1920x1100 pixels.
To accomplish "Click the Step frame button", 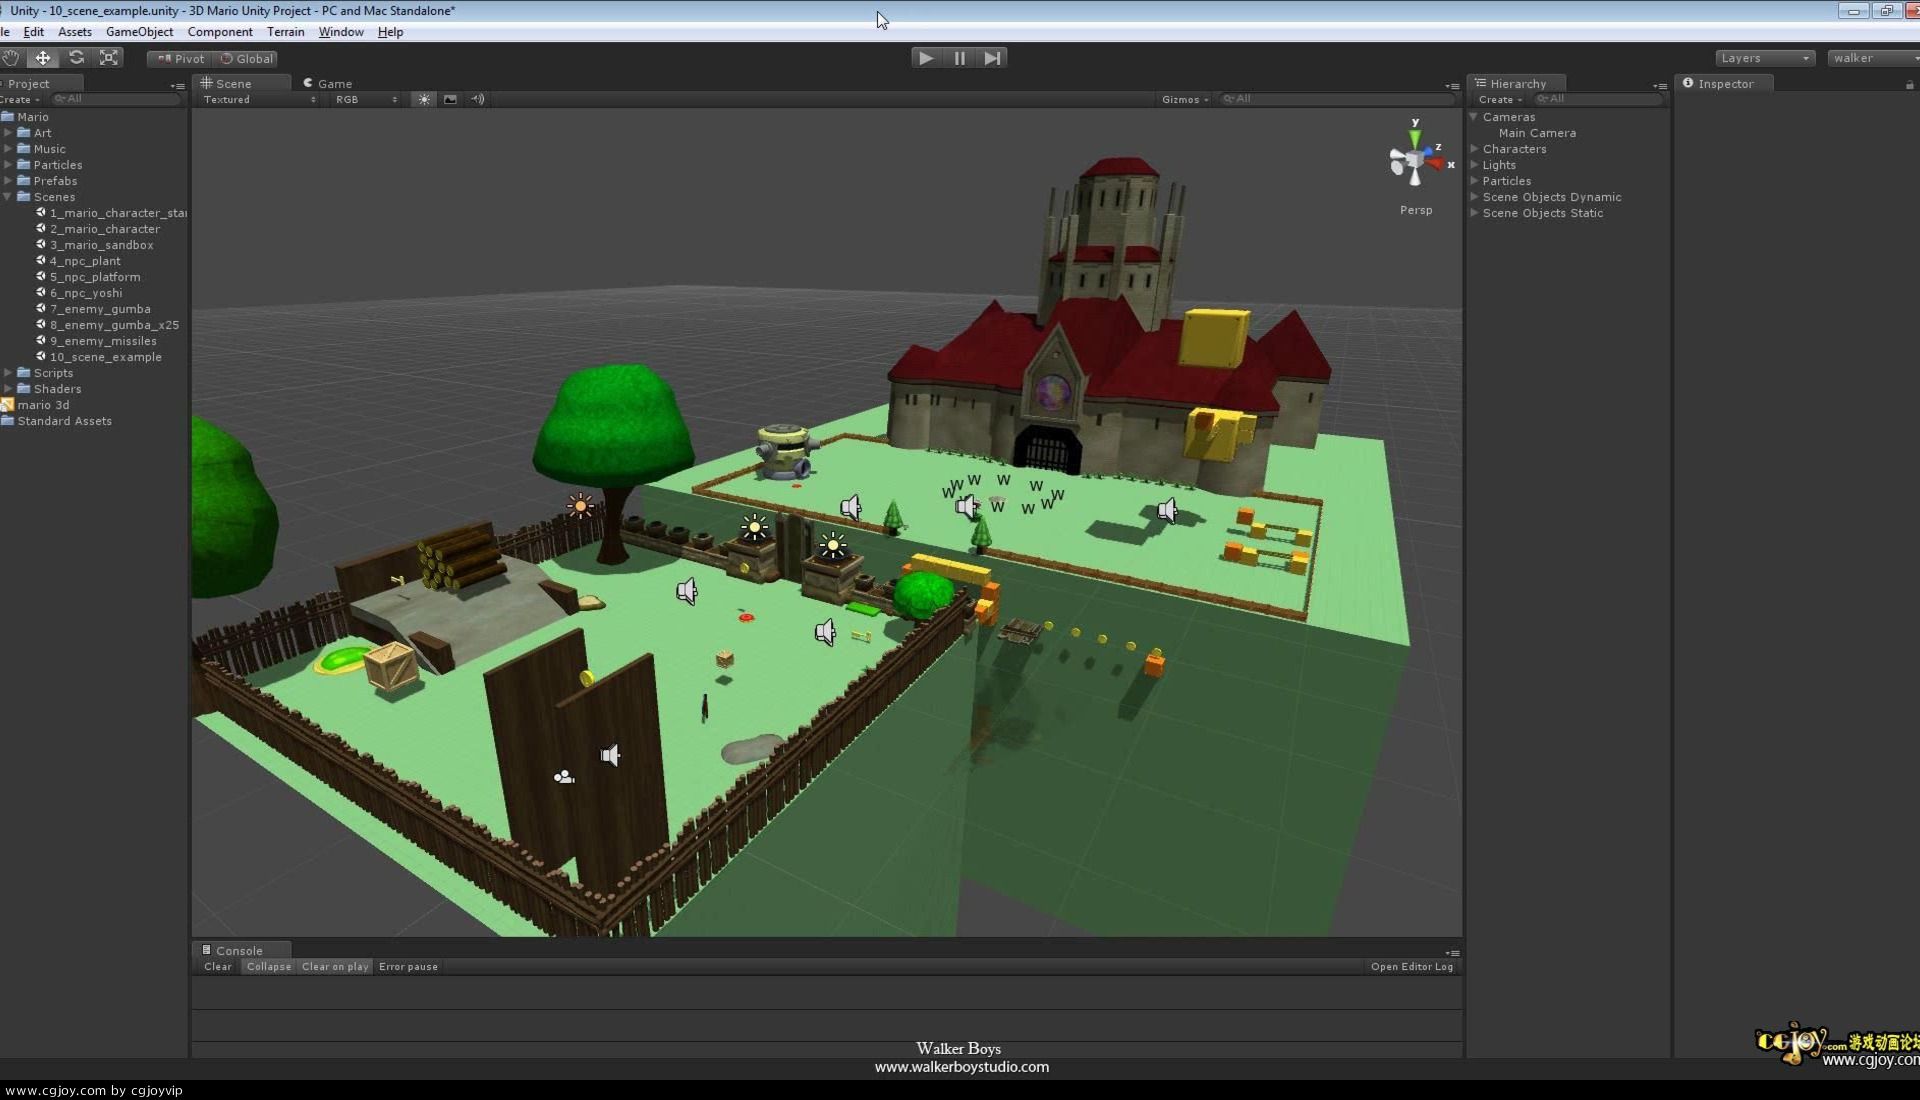I will click(x=991, y=58).
